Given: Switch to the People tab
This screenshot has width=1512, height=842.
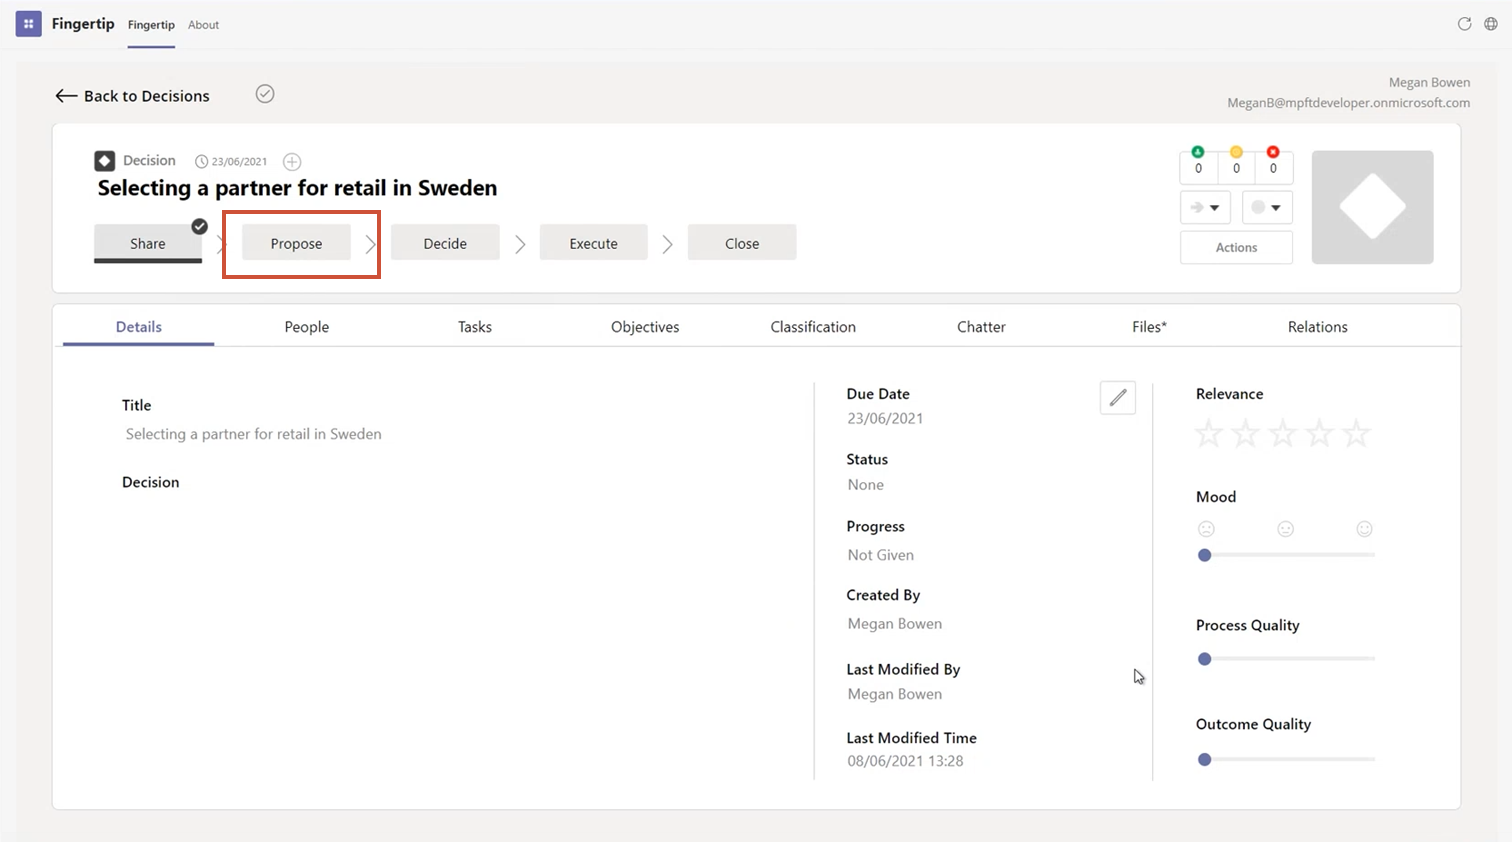Looking at the screenshot, I should coord(307,327).
